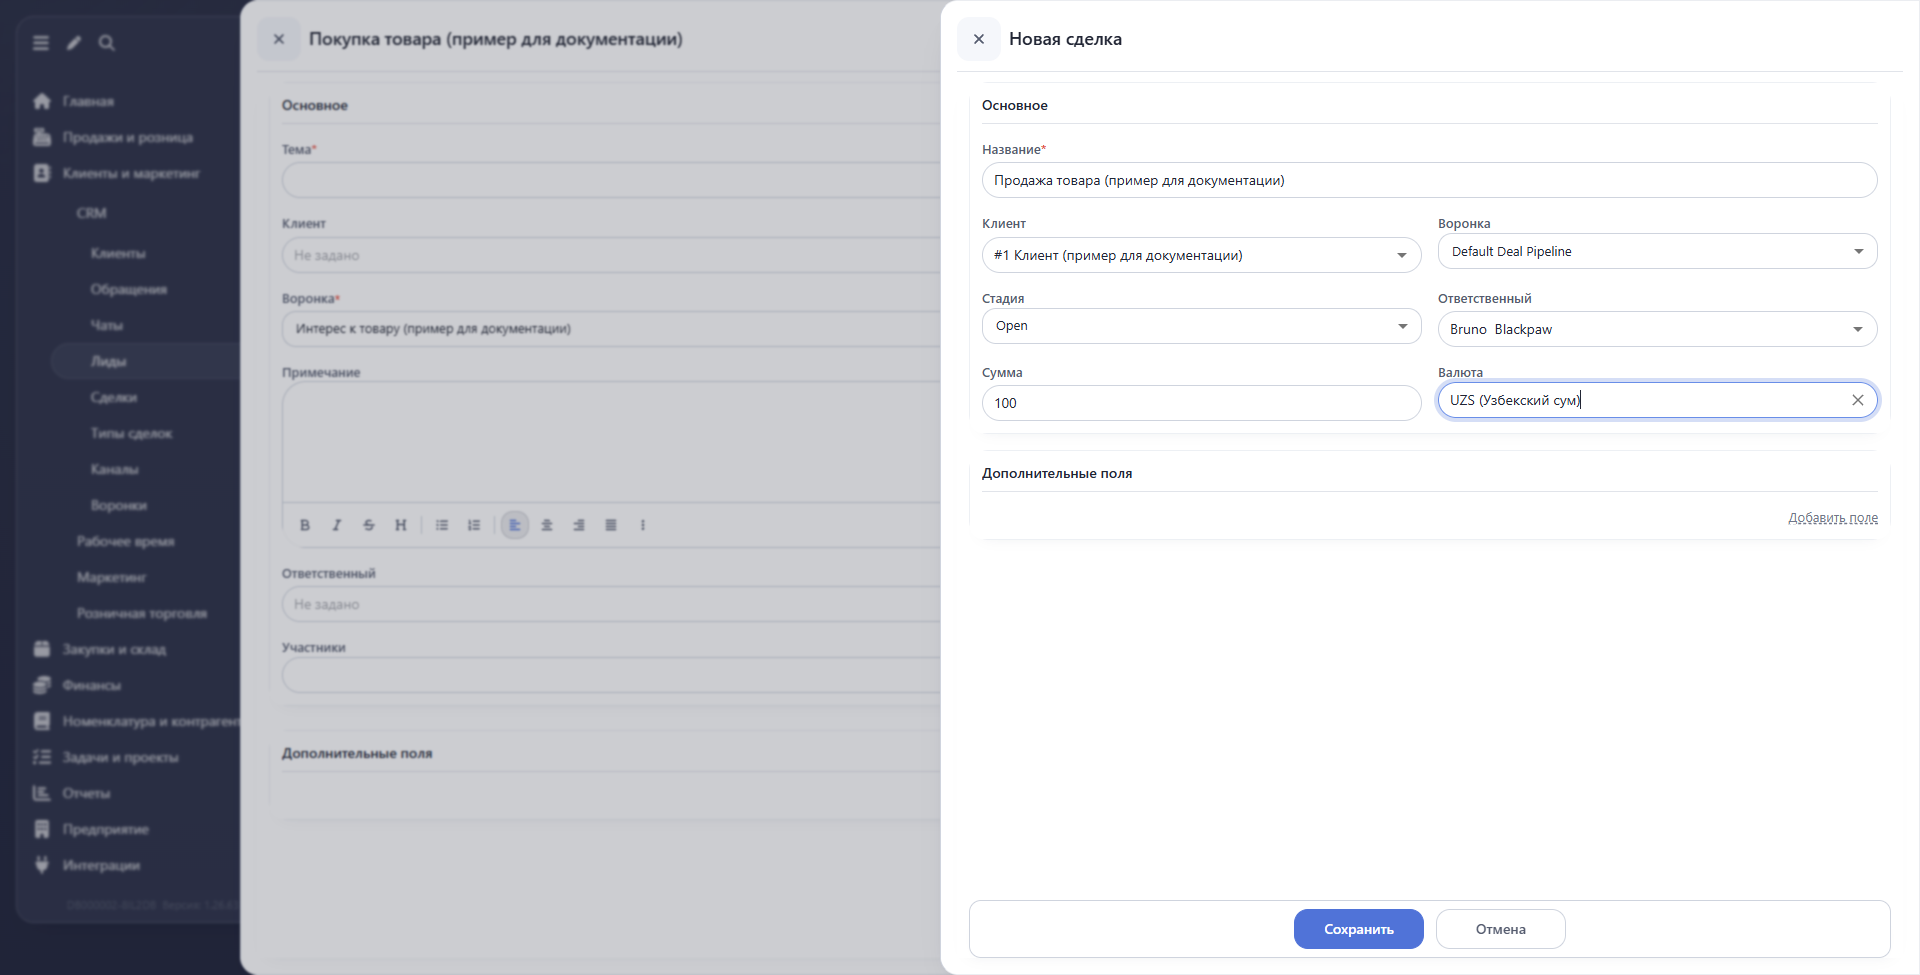Toggle the sidebar hamburger menu icon

(x=41, y=43)
